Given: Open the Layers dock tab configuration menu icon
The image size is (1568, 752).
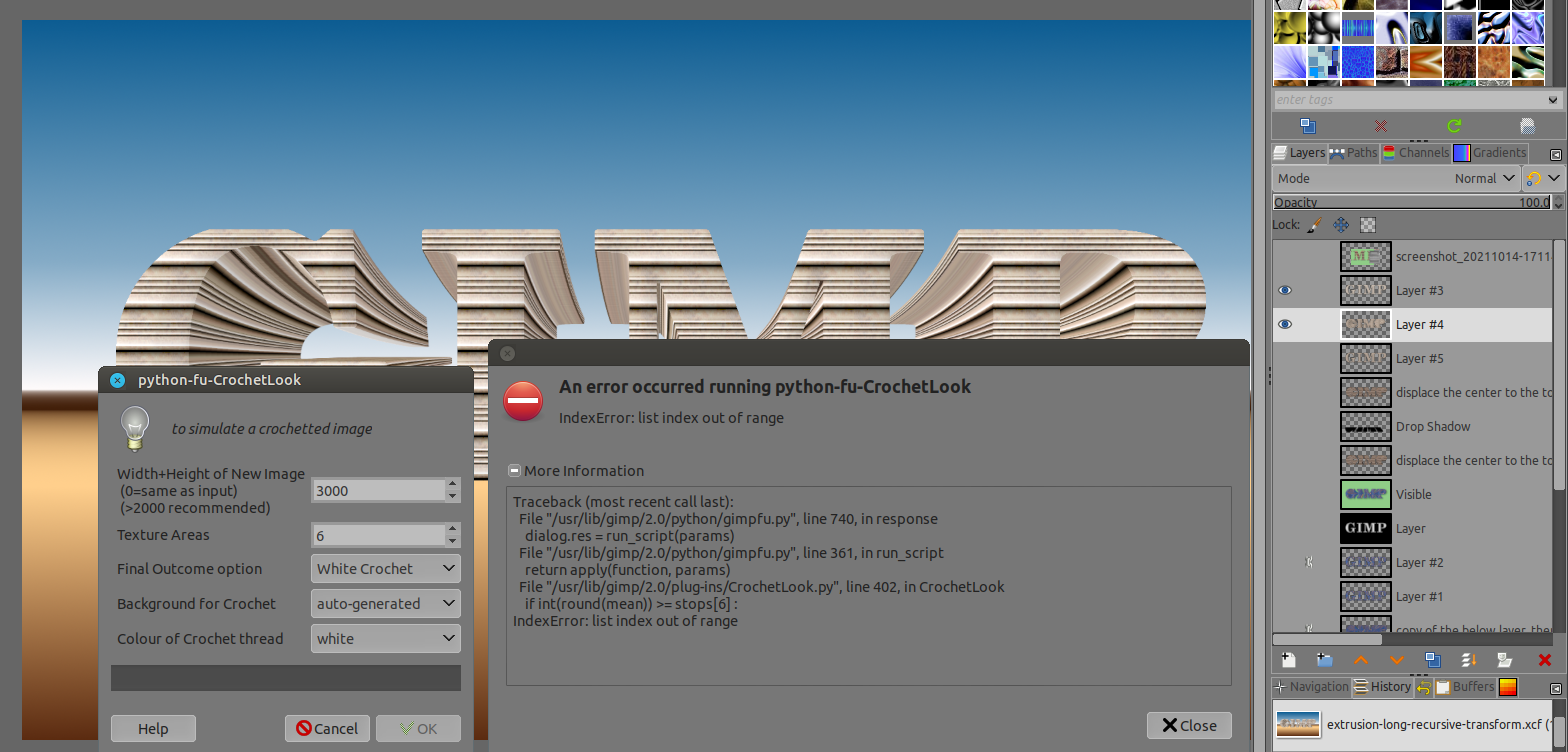Looking at the screenshot, I should tap(1556, 154).
